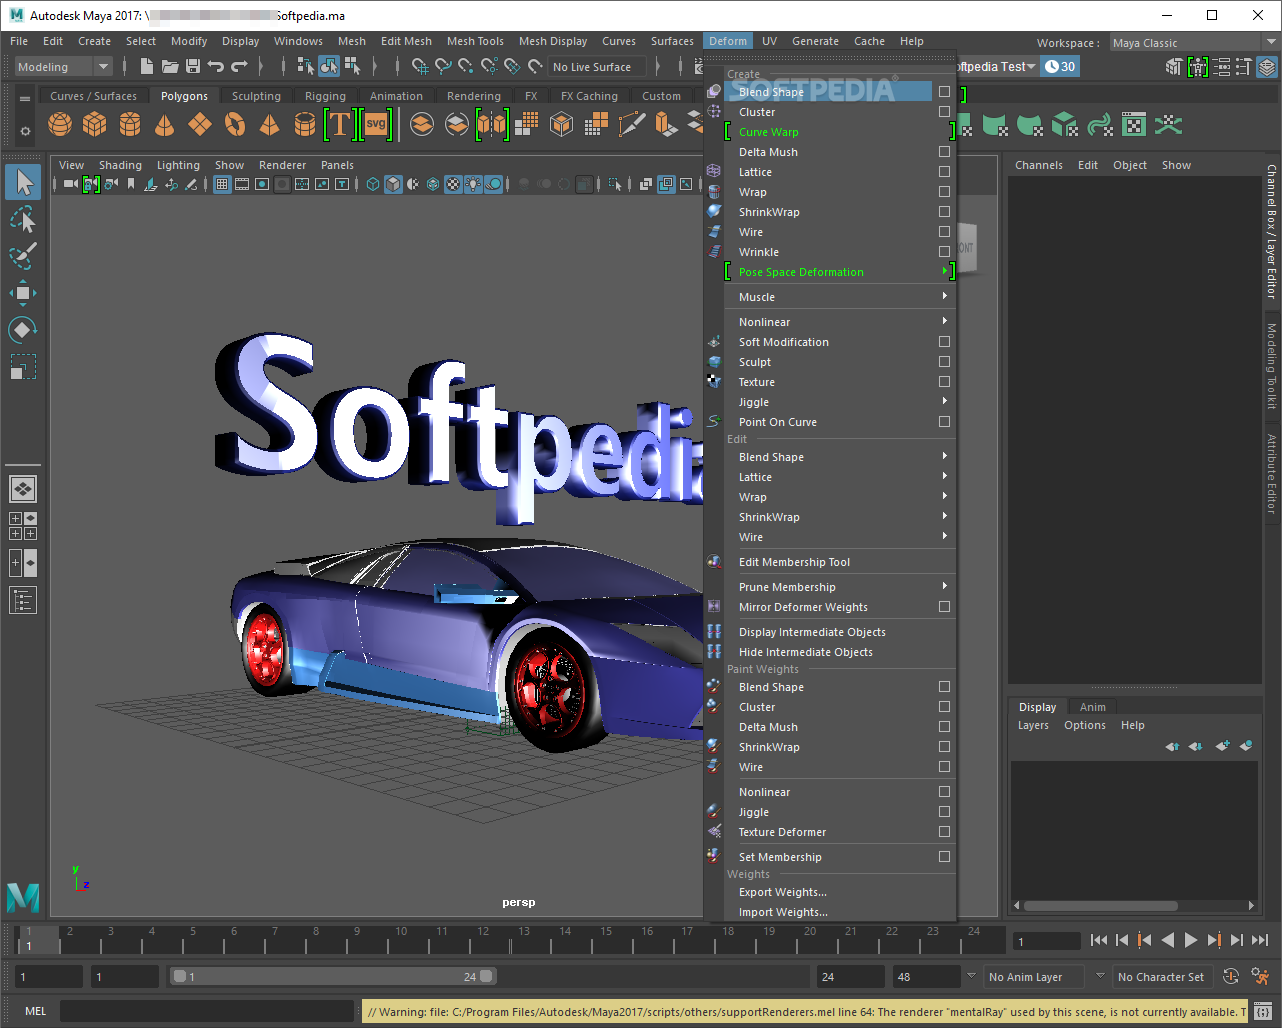This screenshot has width=1282, height=1028.
Task: Click the Save Scene disk icon
Action: point(193,67)
